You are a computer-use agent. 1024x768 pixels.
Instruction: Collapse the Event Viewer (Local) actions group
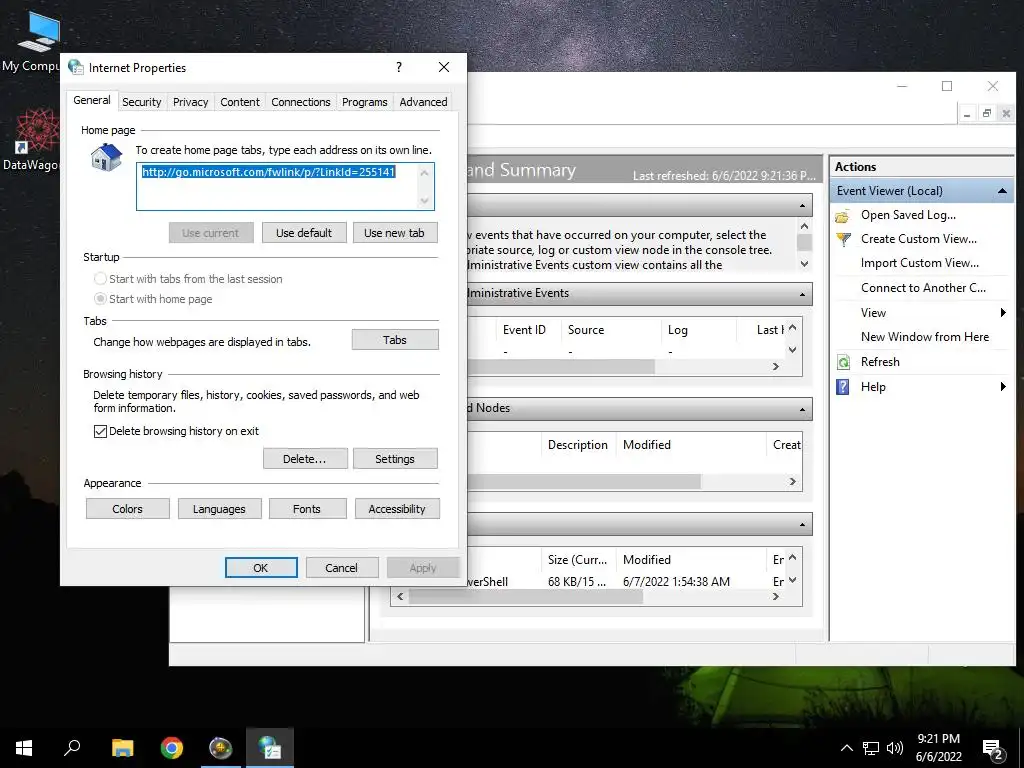point(1002,191)
